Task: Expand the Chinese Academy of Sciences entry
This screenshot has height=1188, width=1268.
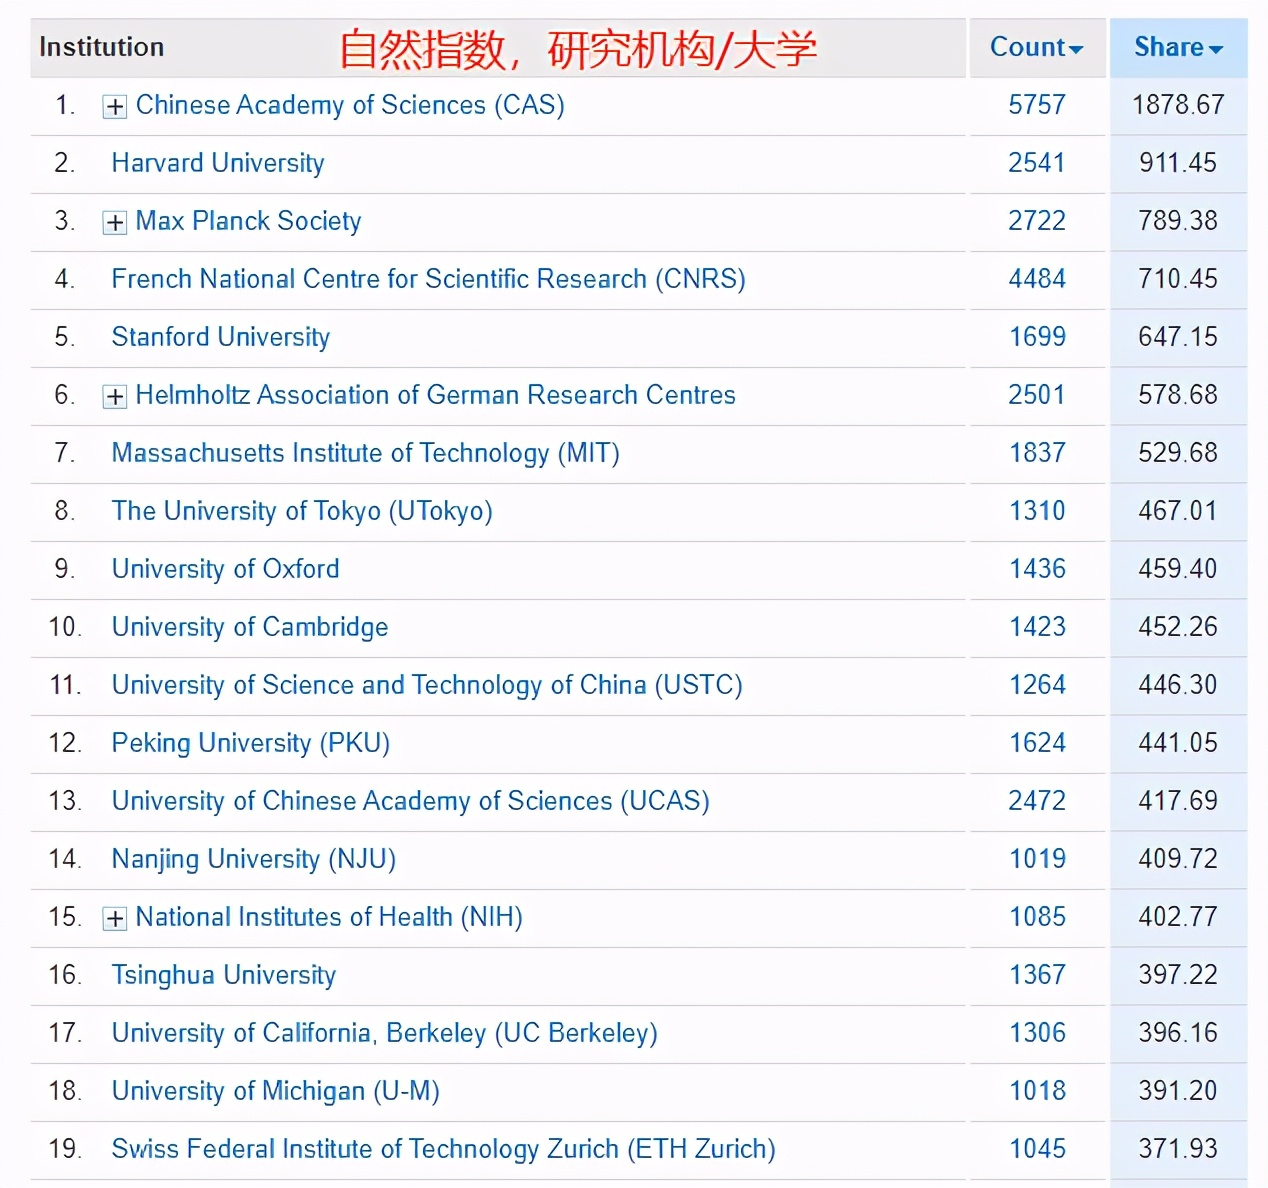Action: click(x=114, y=106)
